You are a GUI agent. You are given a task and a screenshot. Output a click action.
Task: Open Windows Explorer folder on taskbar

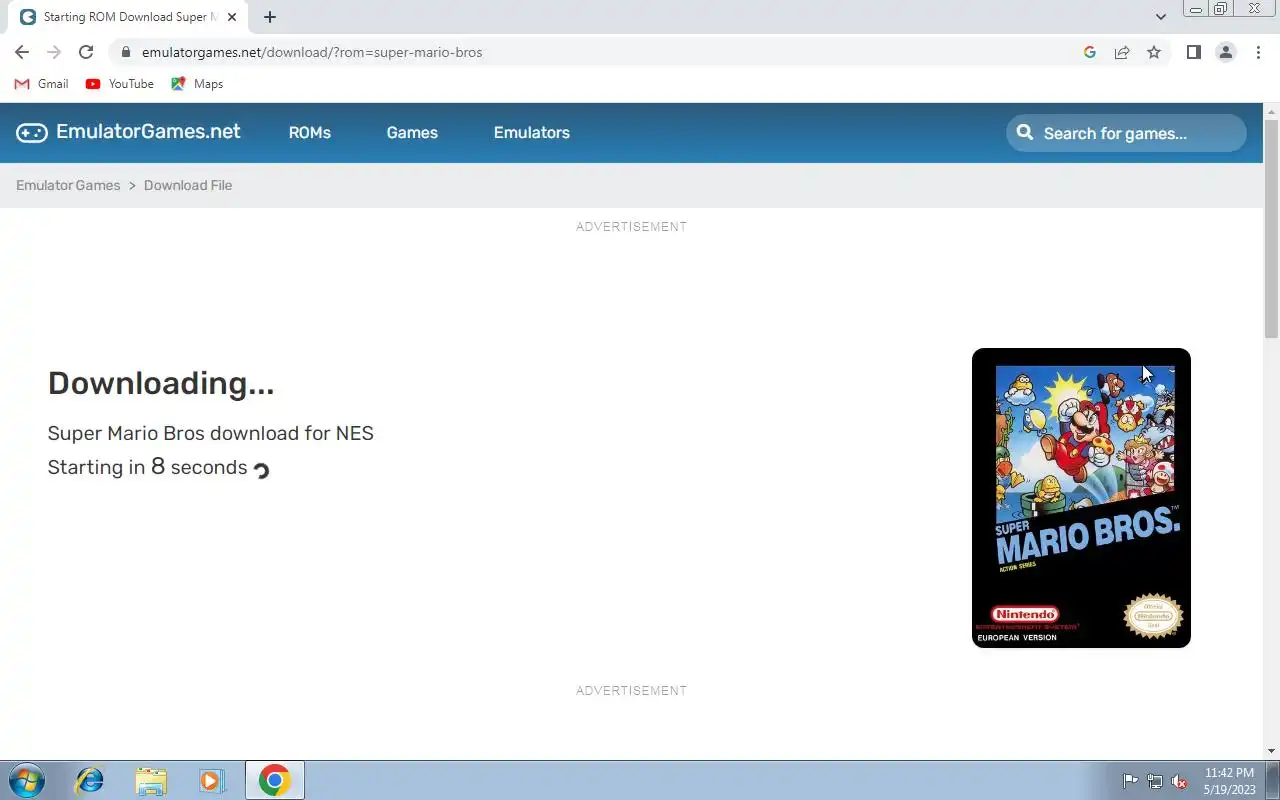tap(151, 780)
